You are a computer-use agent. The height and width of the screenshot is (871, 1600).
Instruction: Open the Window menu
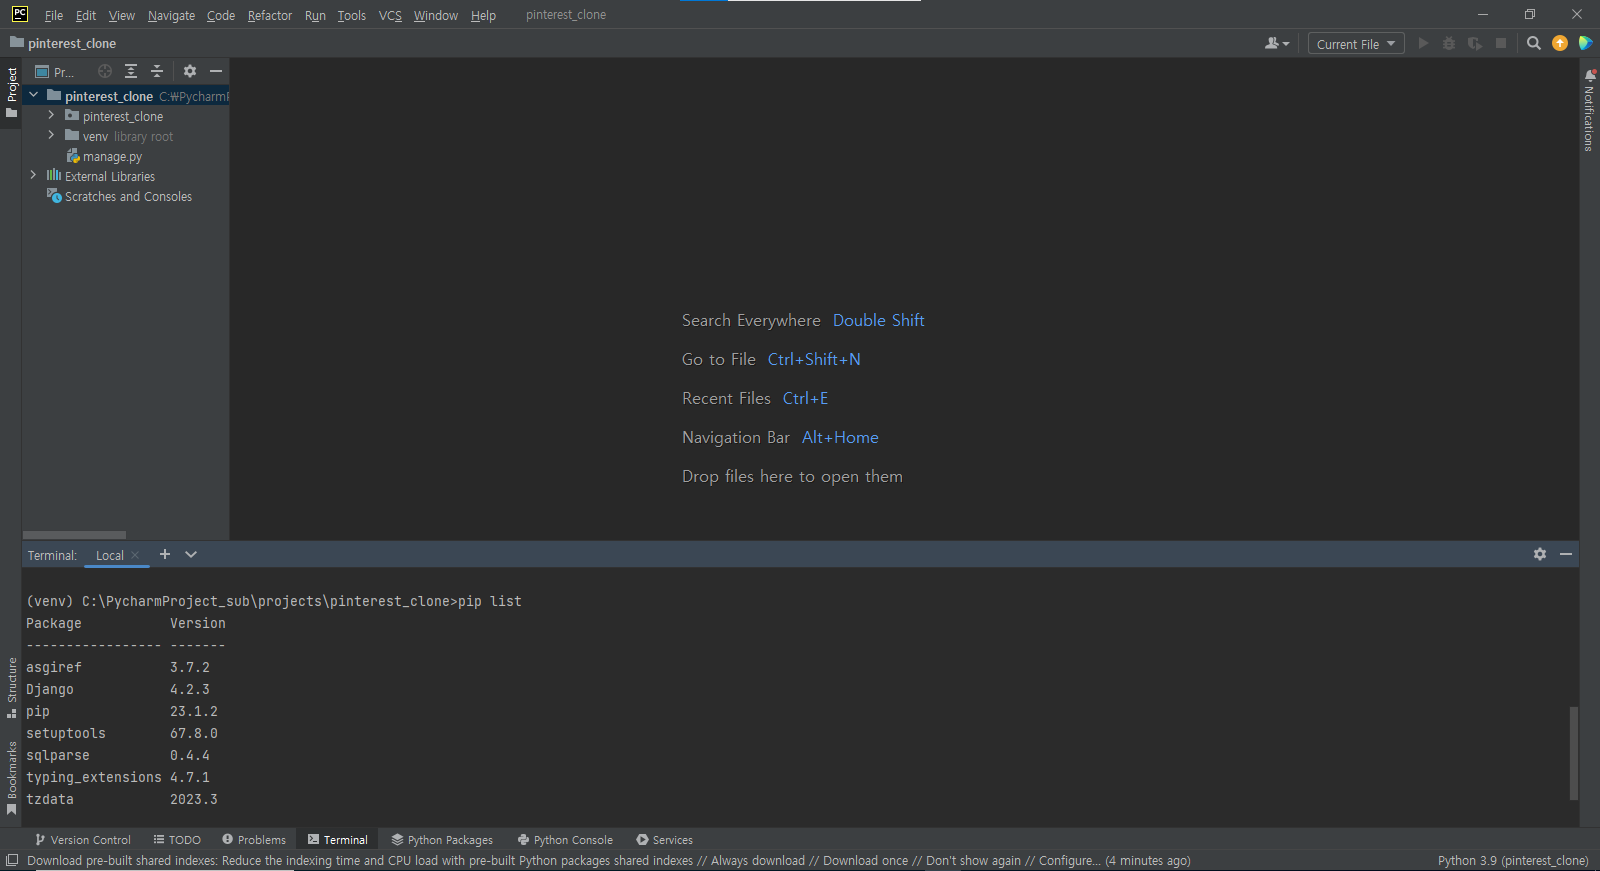click(436, 15)
